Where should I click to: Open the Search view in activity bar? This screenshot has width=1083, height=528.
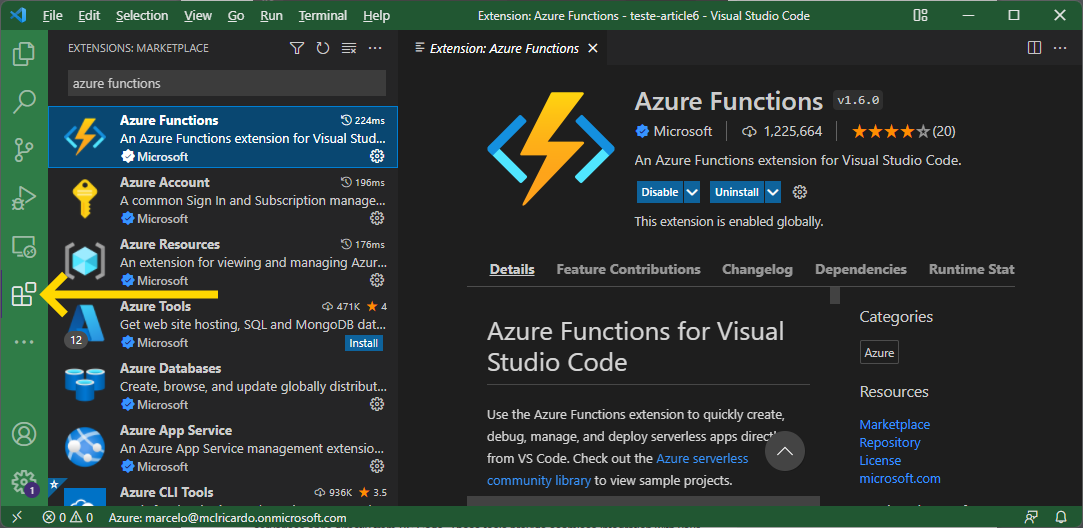pos(24,102)
